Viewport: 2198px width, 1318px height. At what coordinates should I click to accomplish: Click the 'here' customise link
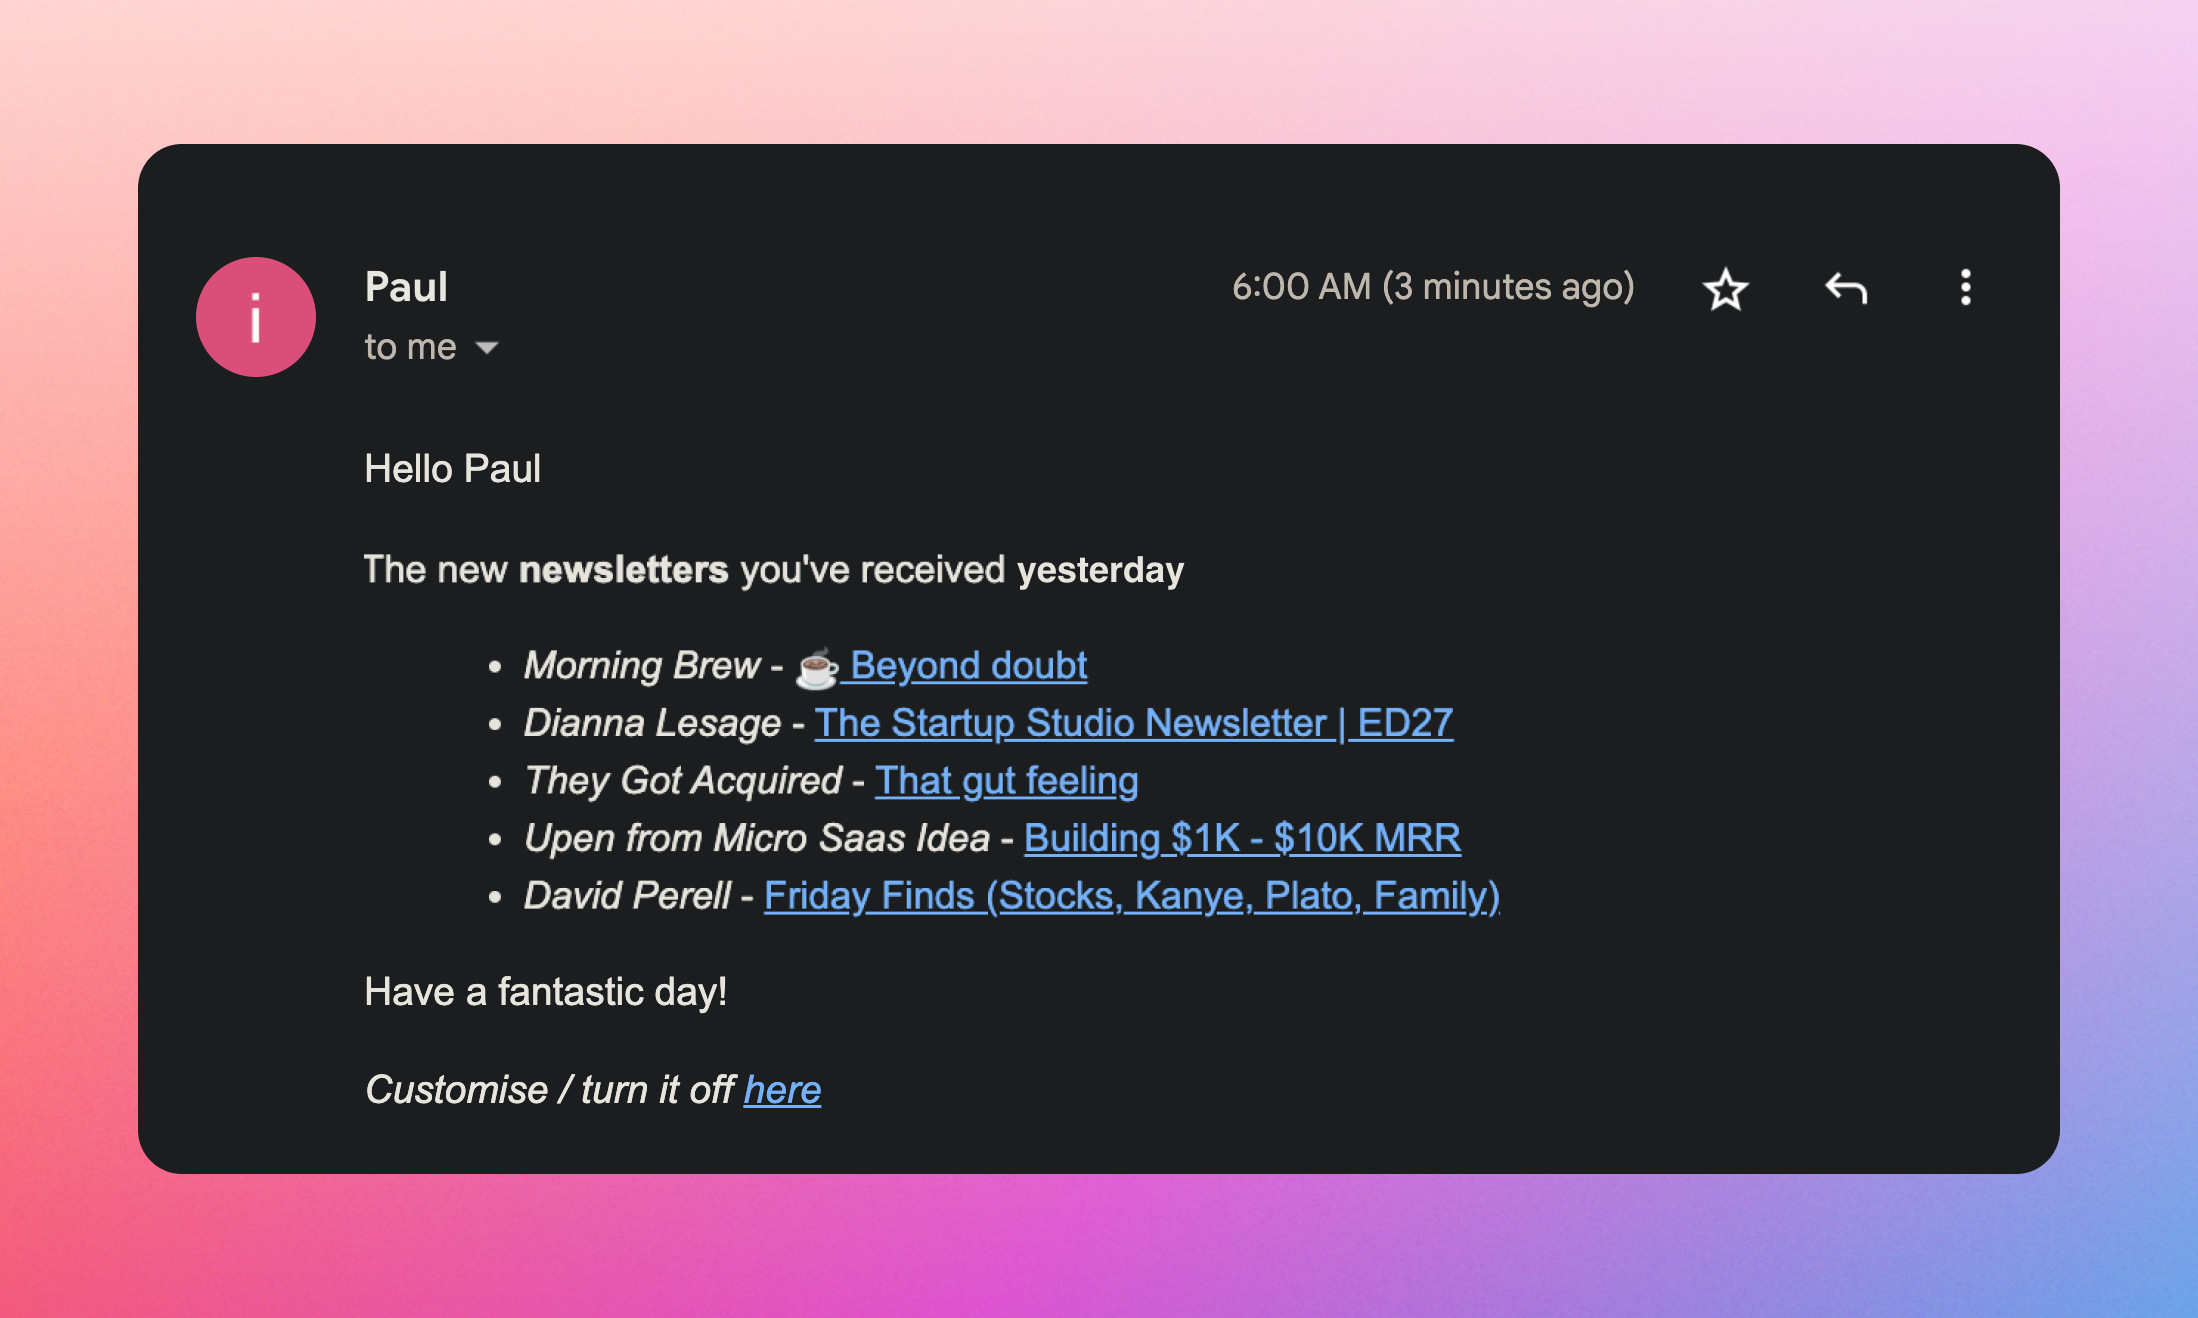782,1090
